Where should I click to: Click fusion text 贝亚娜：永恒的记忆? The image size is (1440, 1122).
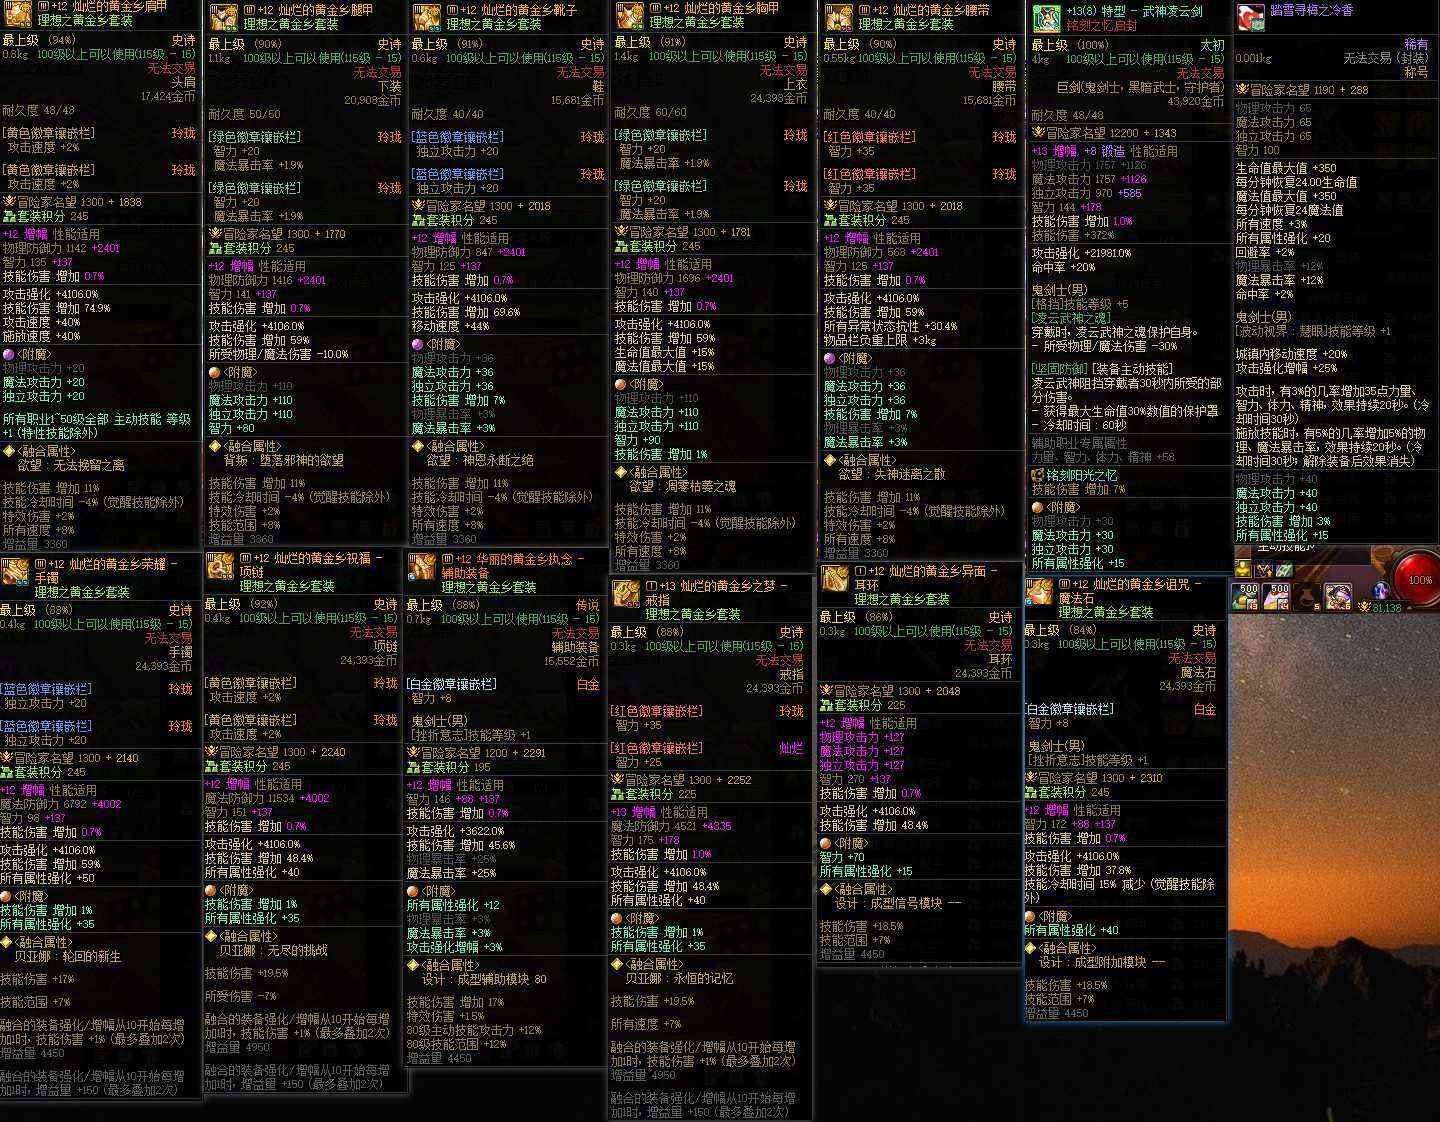pyautogui.click(x=680, y=978)
